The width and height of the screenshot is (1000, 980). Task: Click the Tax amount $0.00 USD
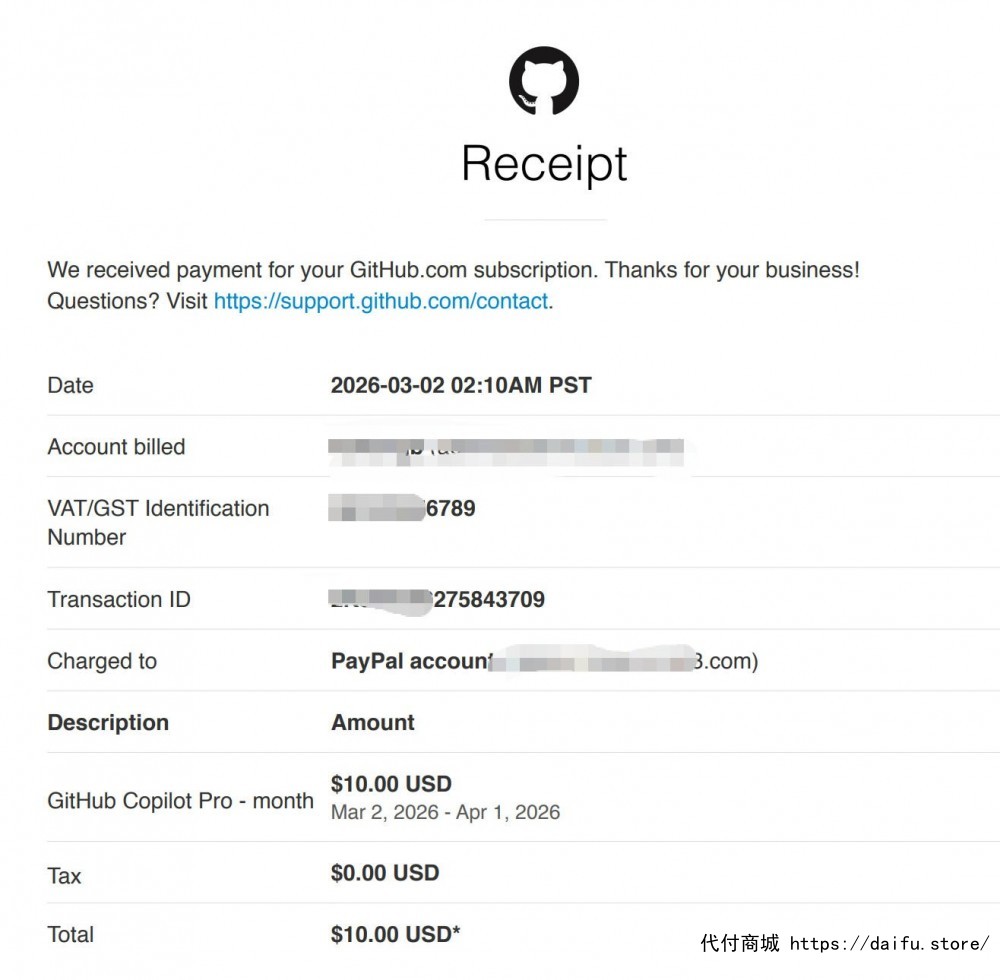point(385,873)
